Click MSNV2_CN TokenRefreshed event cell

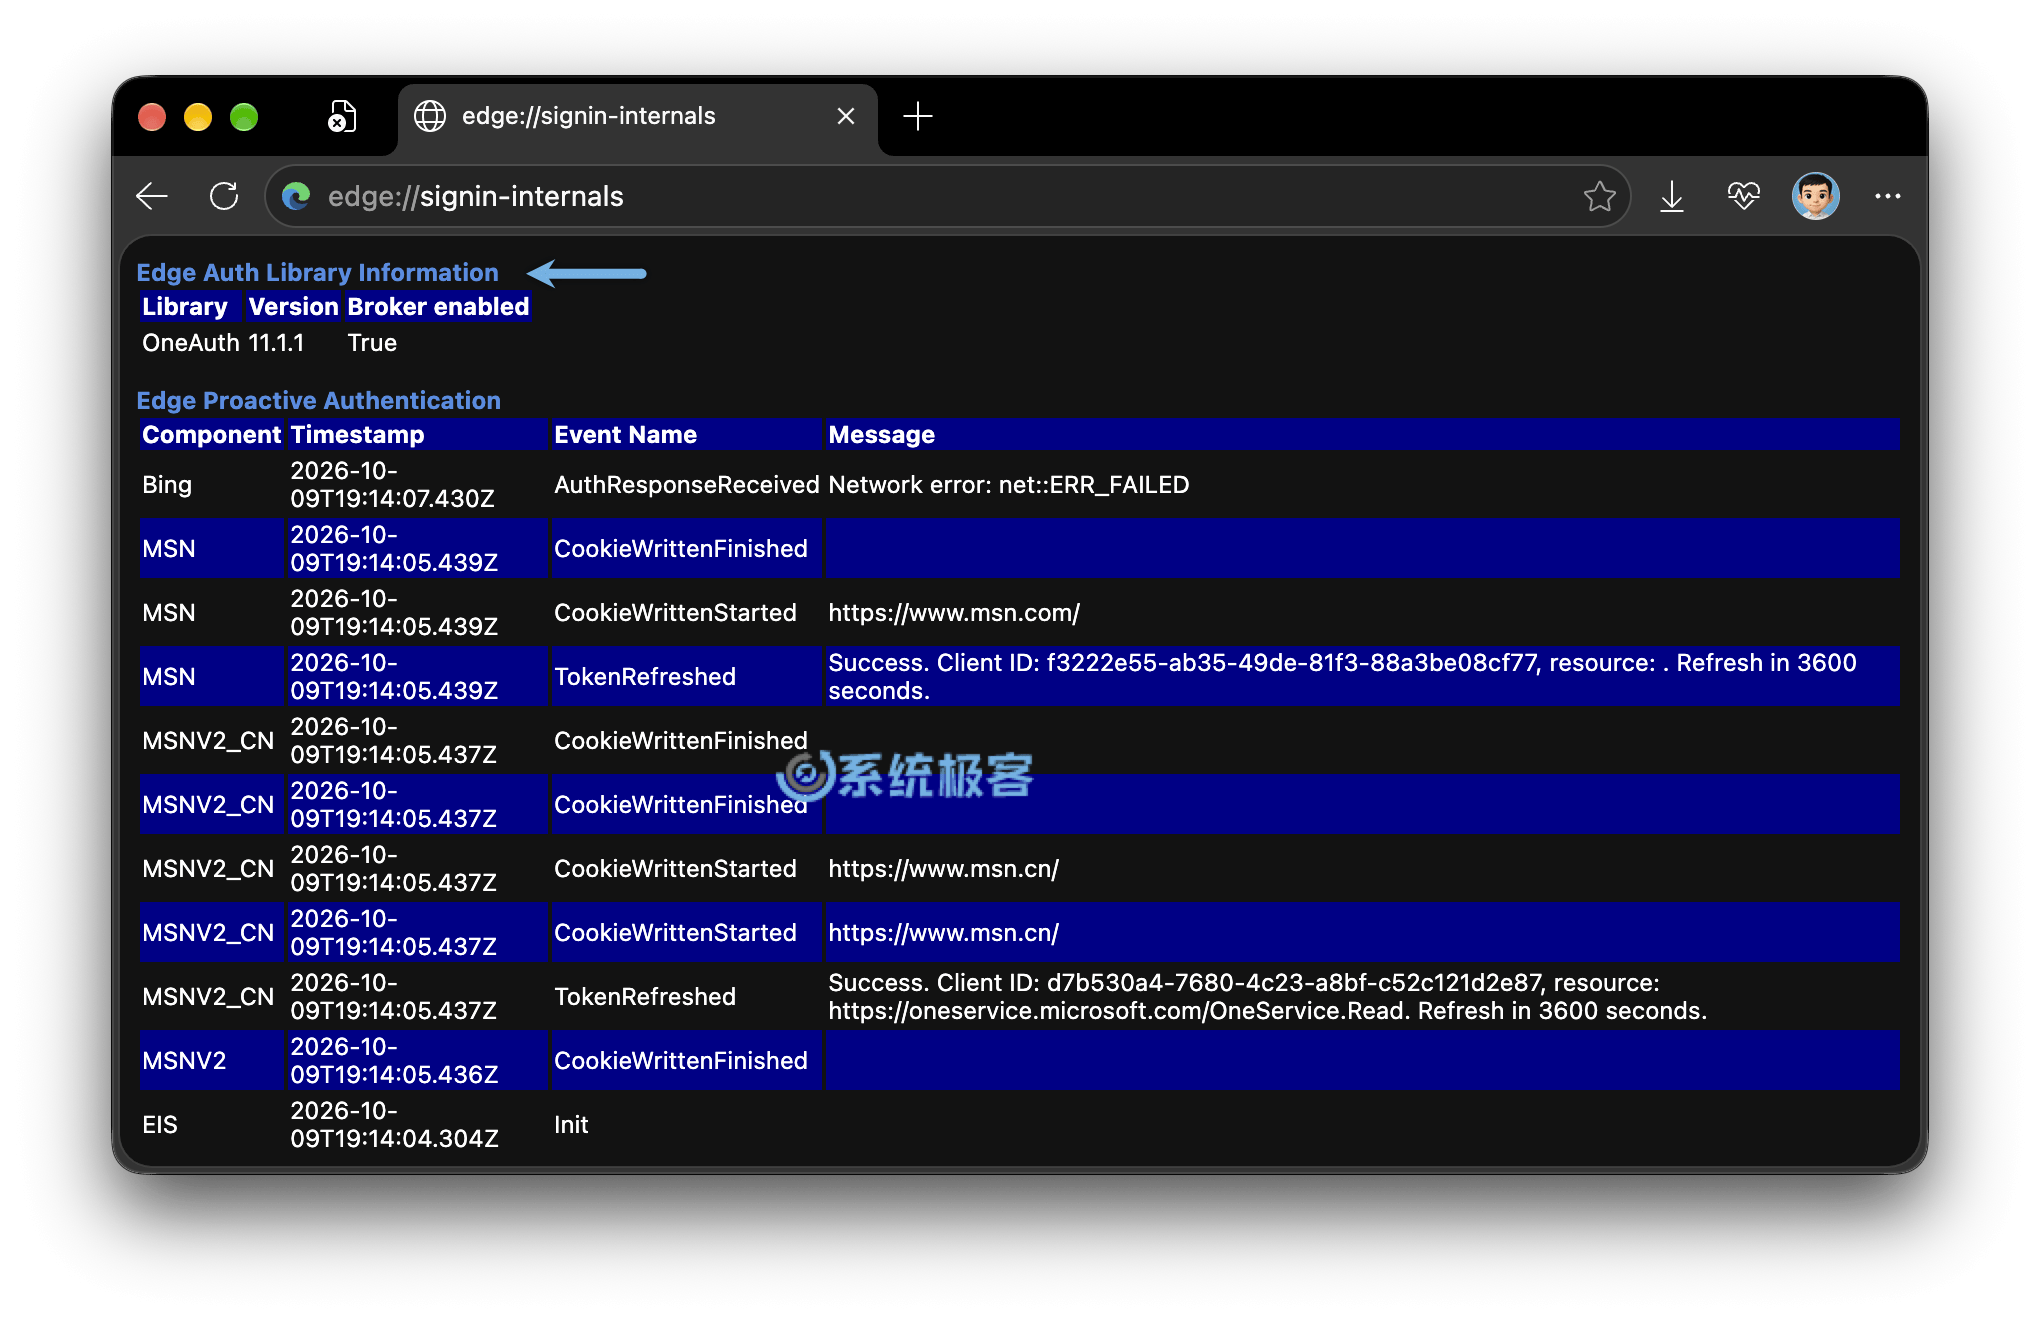[645, 997]
